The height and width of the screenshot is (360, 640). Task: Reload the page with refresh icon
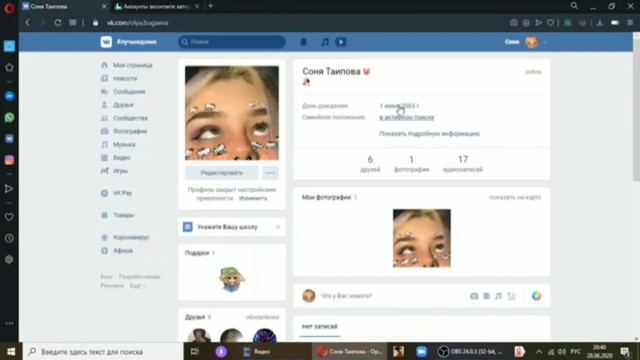point(58,23)
